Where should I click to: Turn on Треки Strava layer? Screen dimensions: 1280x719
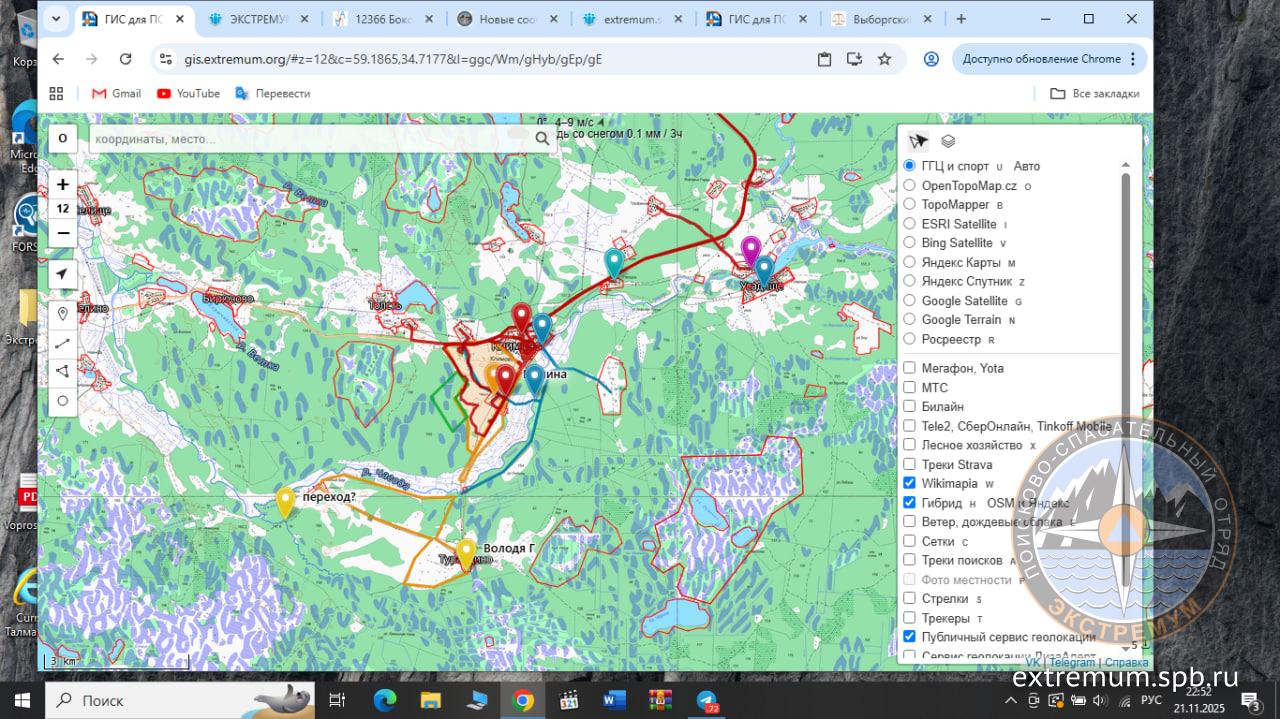909,464
